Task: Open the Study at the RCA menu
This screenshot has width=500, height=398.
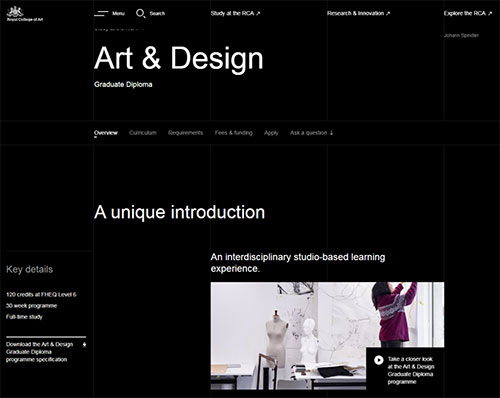Action: tap(235, 13)
